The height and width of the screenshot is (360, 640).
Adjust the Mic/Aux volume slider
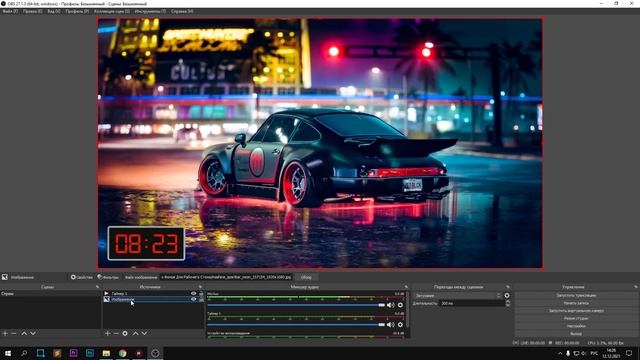(x=296, y=305)
